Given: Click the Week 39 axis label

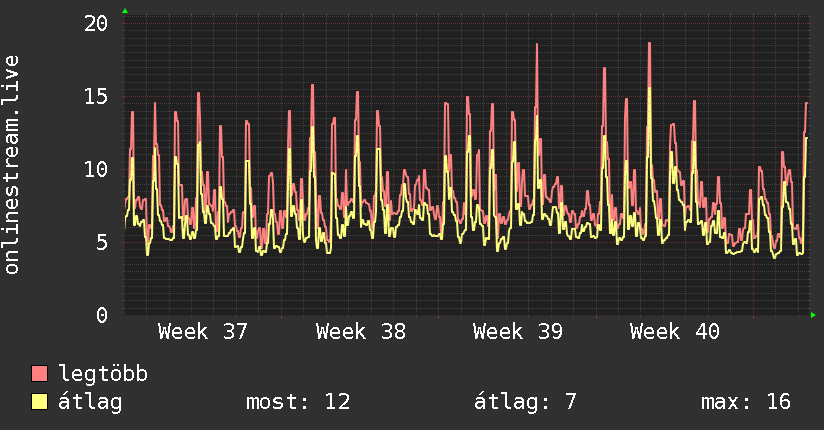Looking at the screenshot, I should click(518, 332).
